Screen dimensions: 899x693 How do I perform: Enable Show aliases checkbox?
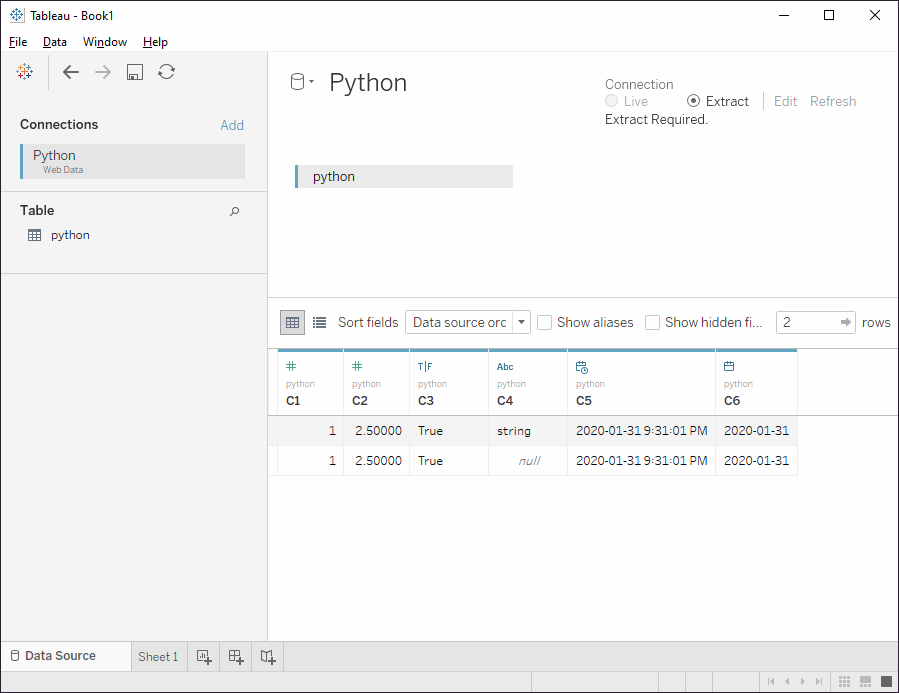pyautogui.click(x=545, y=322)
